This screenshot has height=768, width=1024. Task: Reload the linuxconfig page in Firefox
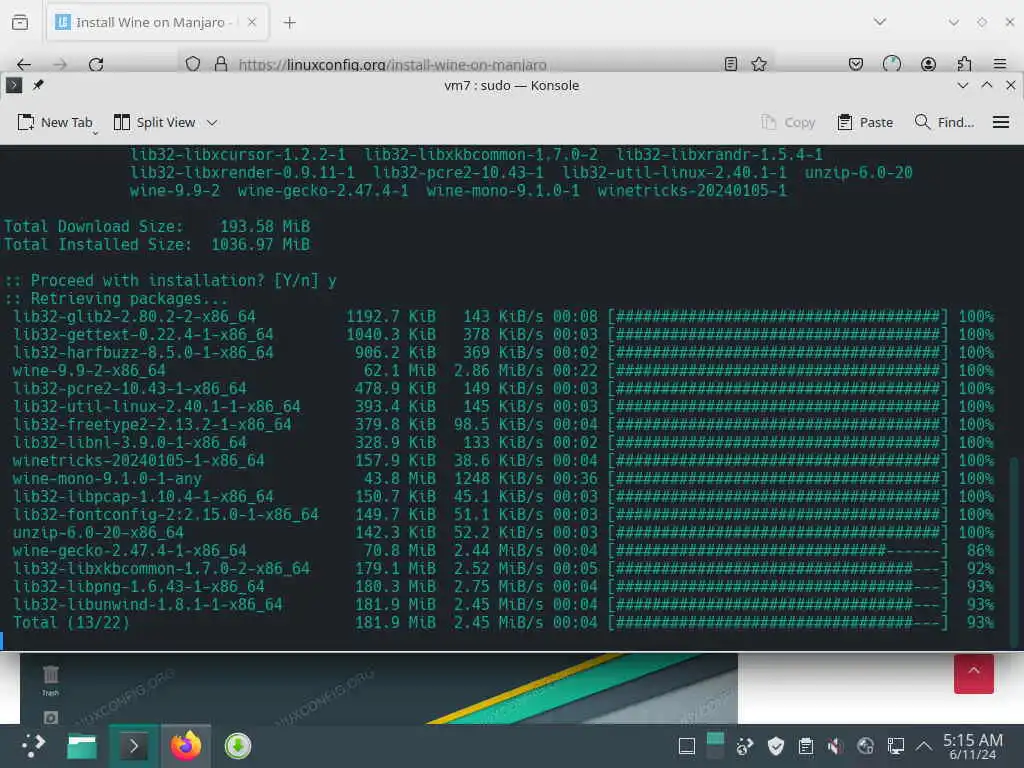(96, 64)
